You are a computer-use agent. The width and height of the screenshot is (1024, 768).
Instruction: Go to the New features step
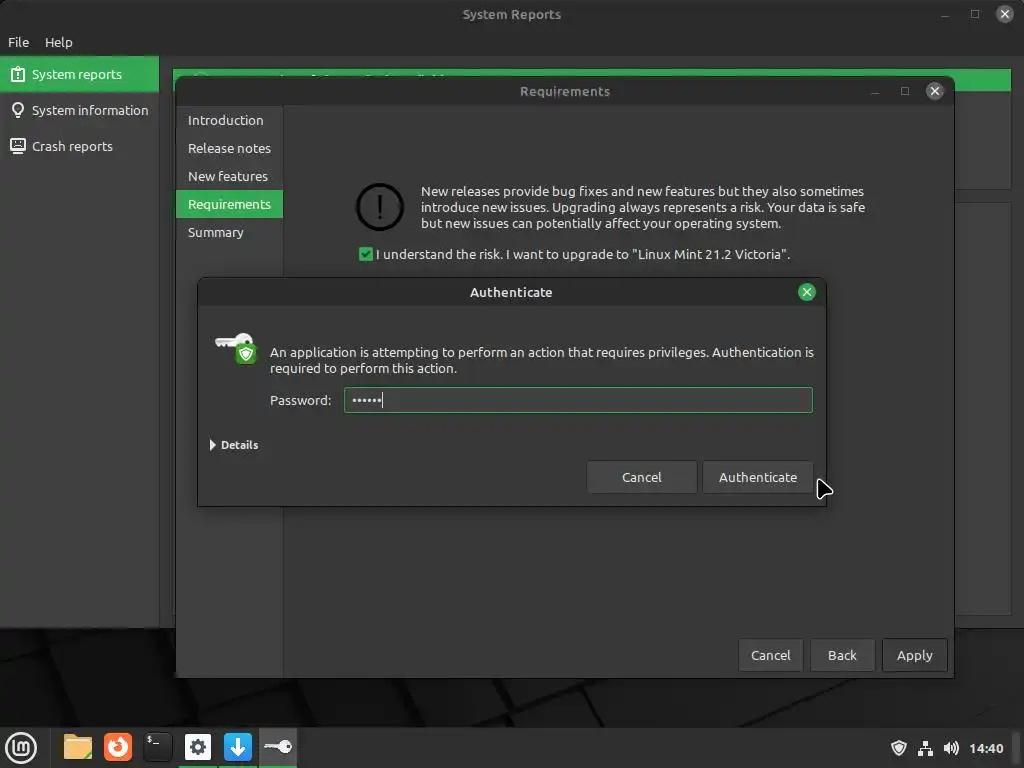[x=229, y=176]
